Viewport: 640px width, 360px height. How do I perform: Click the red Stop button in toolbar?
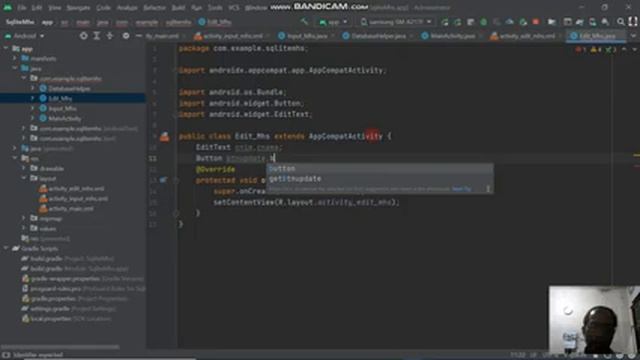[536, 22]
